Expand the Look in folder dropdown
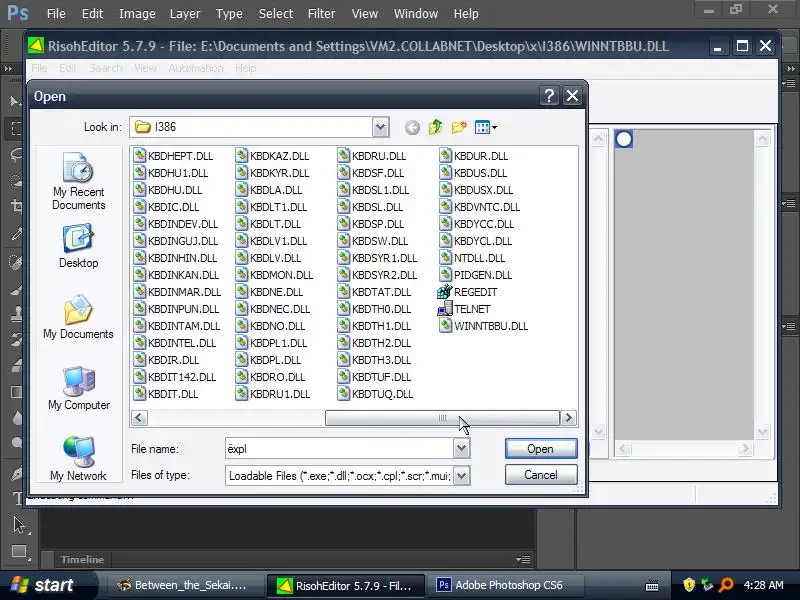This screenshot has width=800, height=600. pyautogui.click(x=380, y=127)
